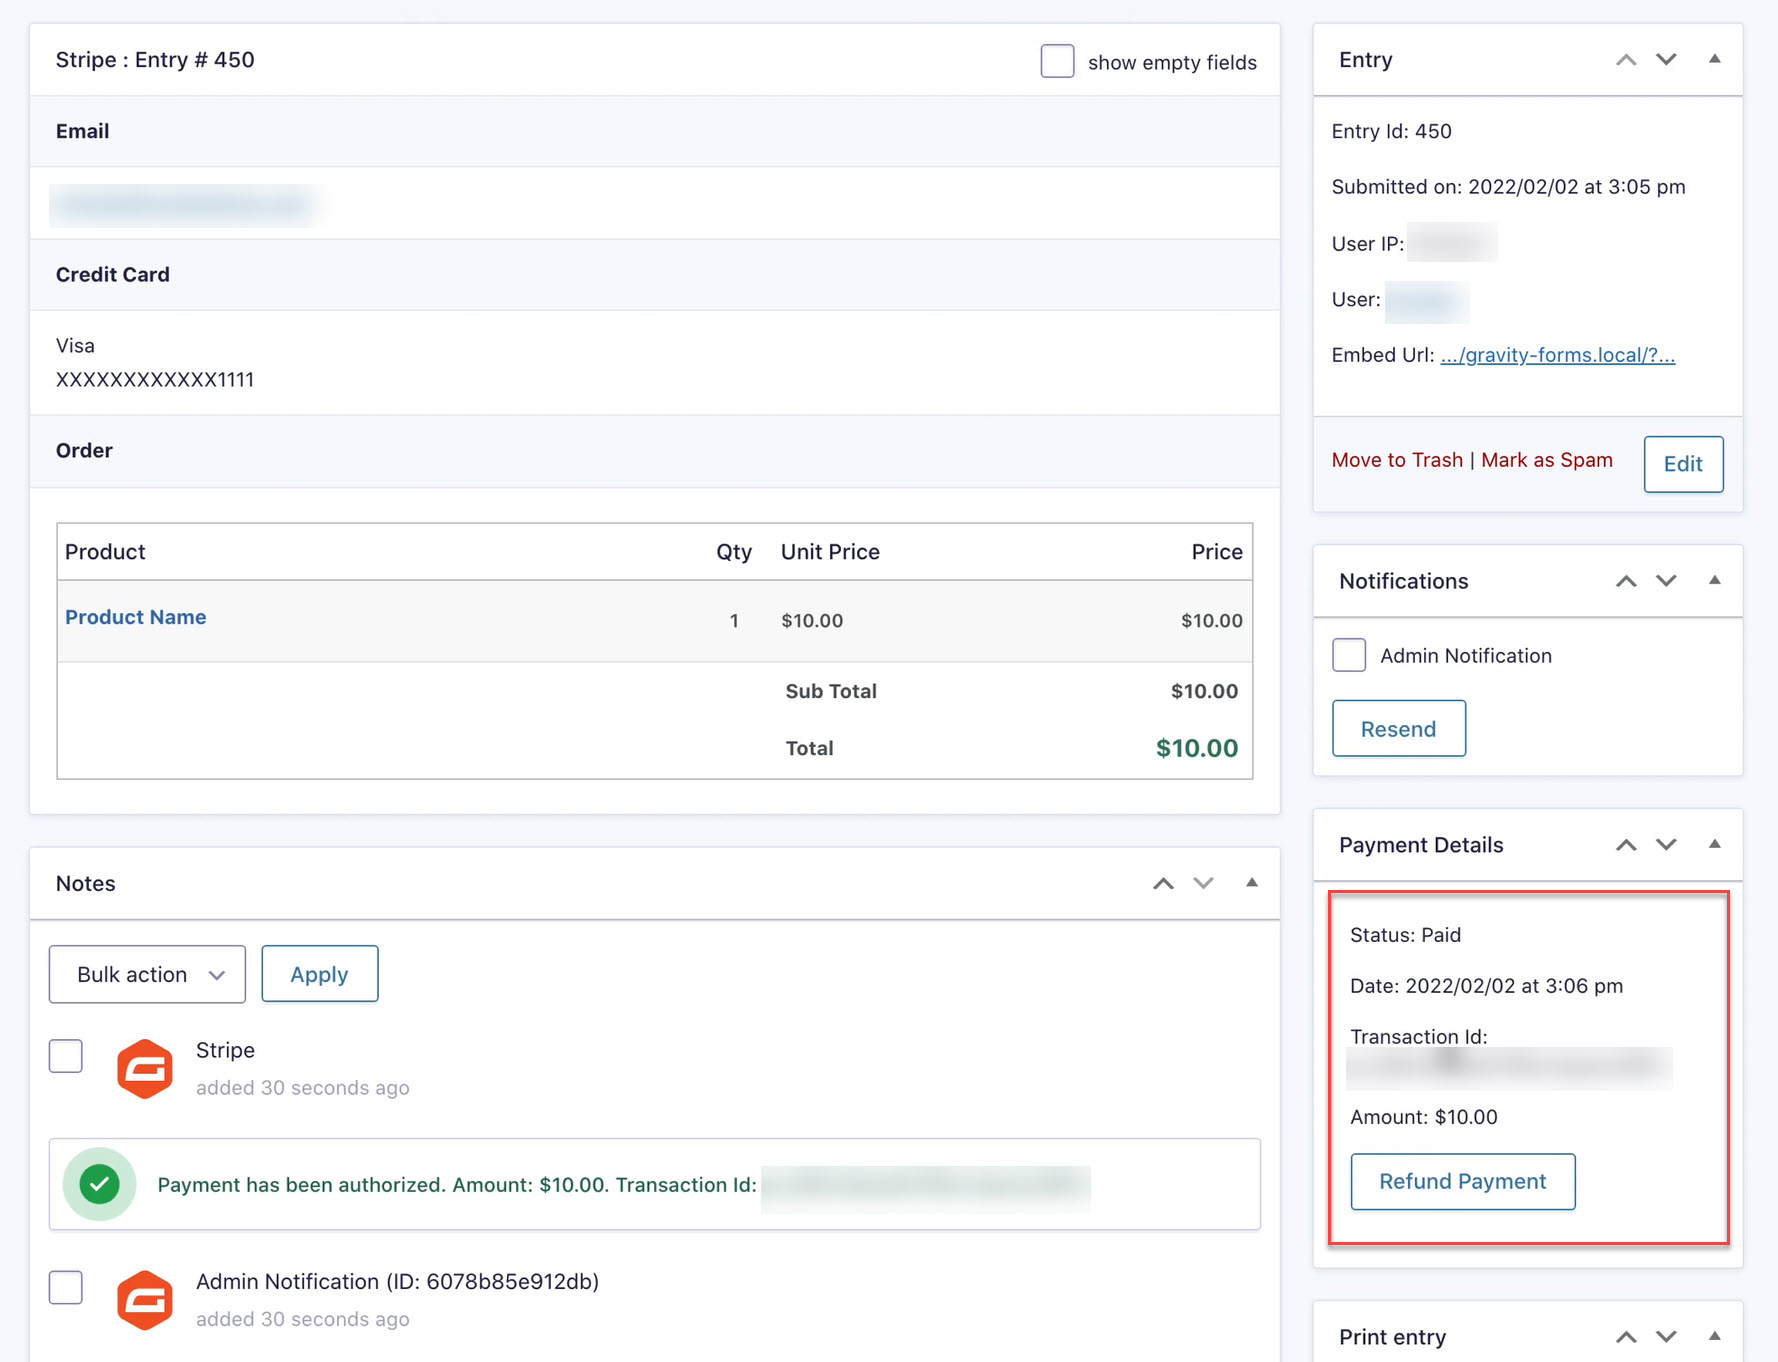Move Print entry panel up
1778x1362 pixels.
1626,1337
